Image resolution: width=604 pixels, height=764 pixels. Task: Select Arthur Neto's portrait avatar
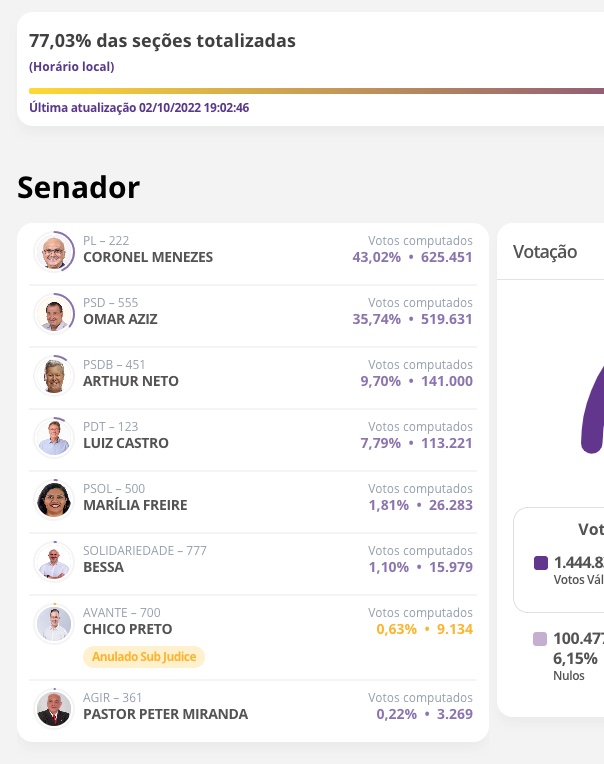pyautogui.click(x=53, y=375)
